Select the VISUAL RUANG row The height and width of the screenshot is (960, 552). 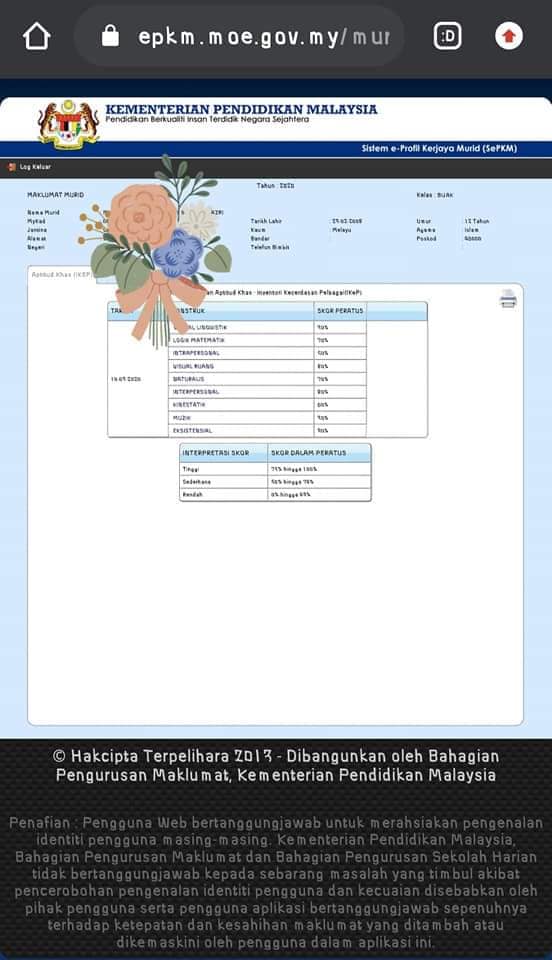pos(267,366)
